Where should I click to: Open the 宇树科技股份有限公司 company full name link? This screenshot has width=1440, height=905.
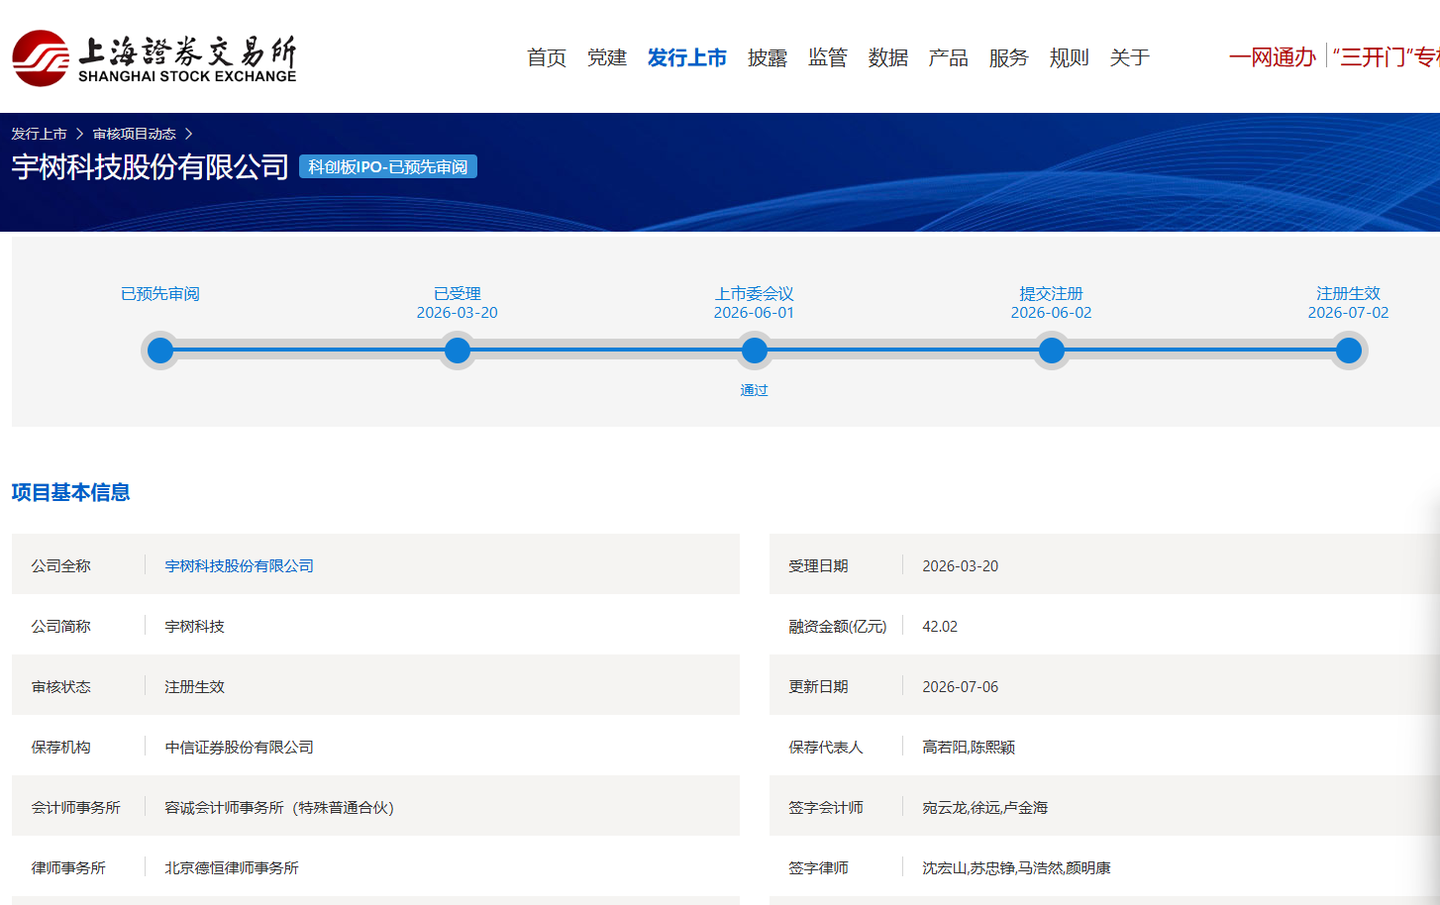click(239, 566)
